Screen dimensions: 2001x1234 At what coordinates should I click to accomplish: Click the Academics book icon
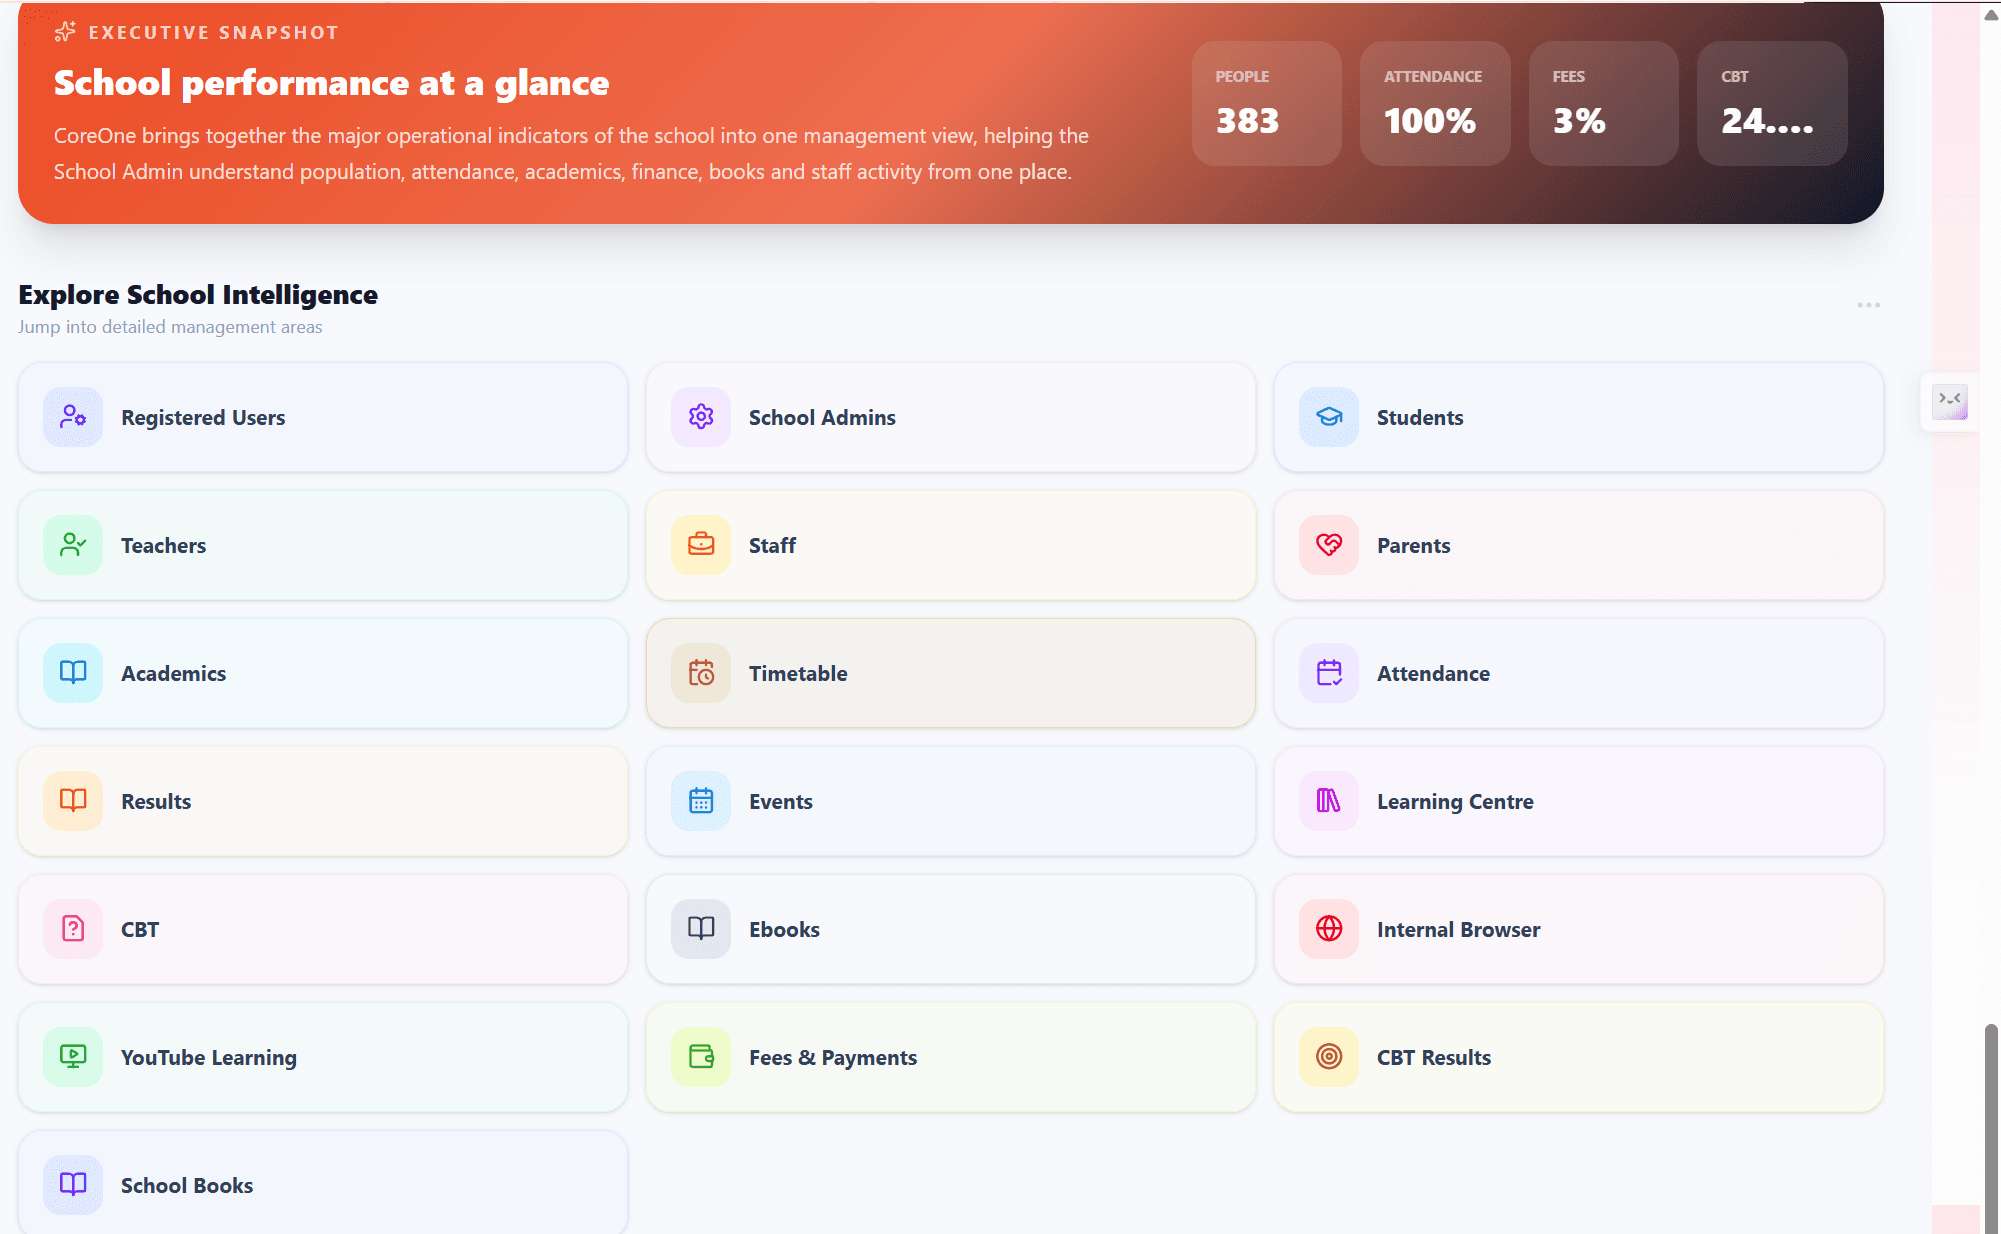pyautogui.click(x=73, y=673)
